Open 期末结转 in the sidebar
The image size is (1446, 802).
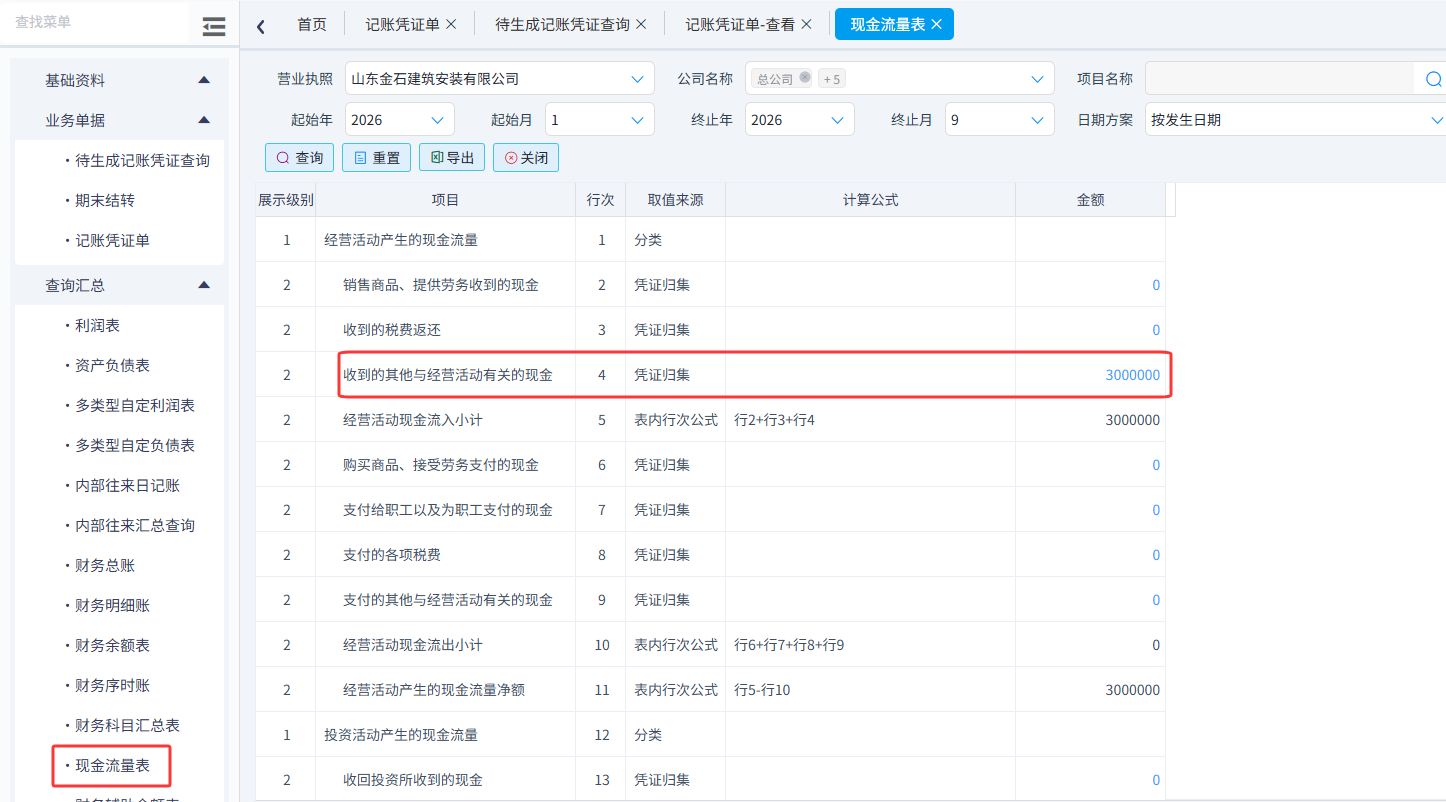pos(105,200)
